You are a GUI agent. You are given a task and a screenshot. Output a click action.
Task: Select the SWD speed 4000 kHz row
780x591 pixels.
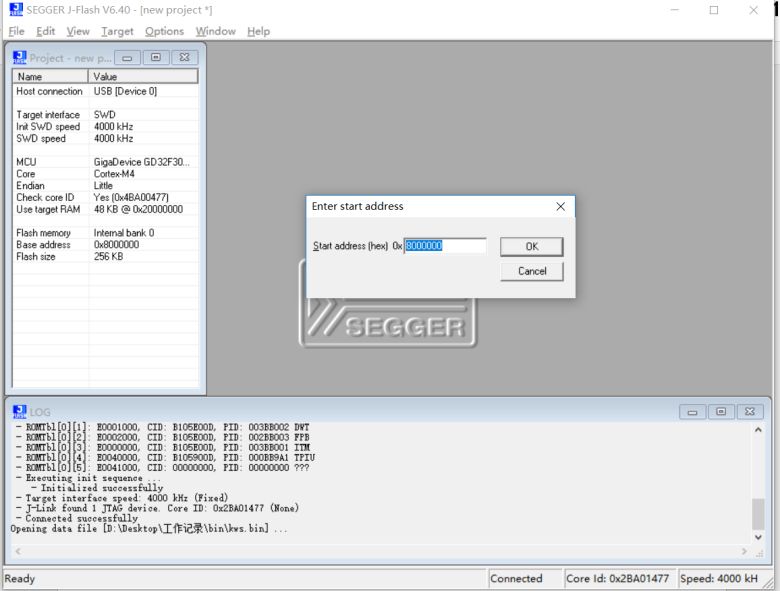pos(105,139)
